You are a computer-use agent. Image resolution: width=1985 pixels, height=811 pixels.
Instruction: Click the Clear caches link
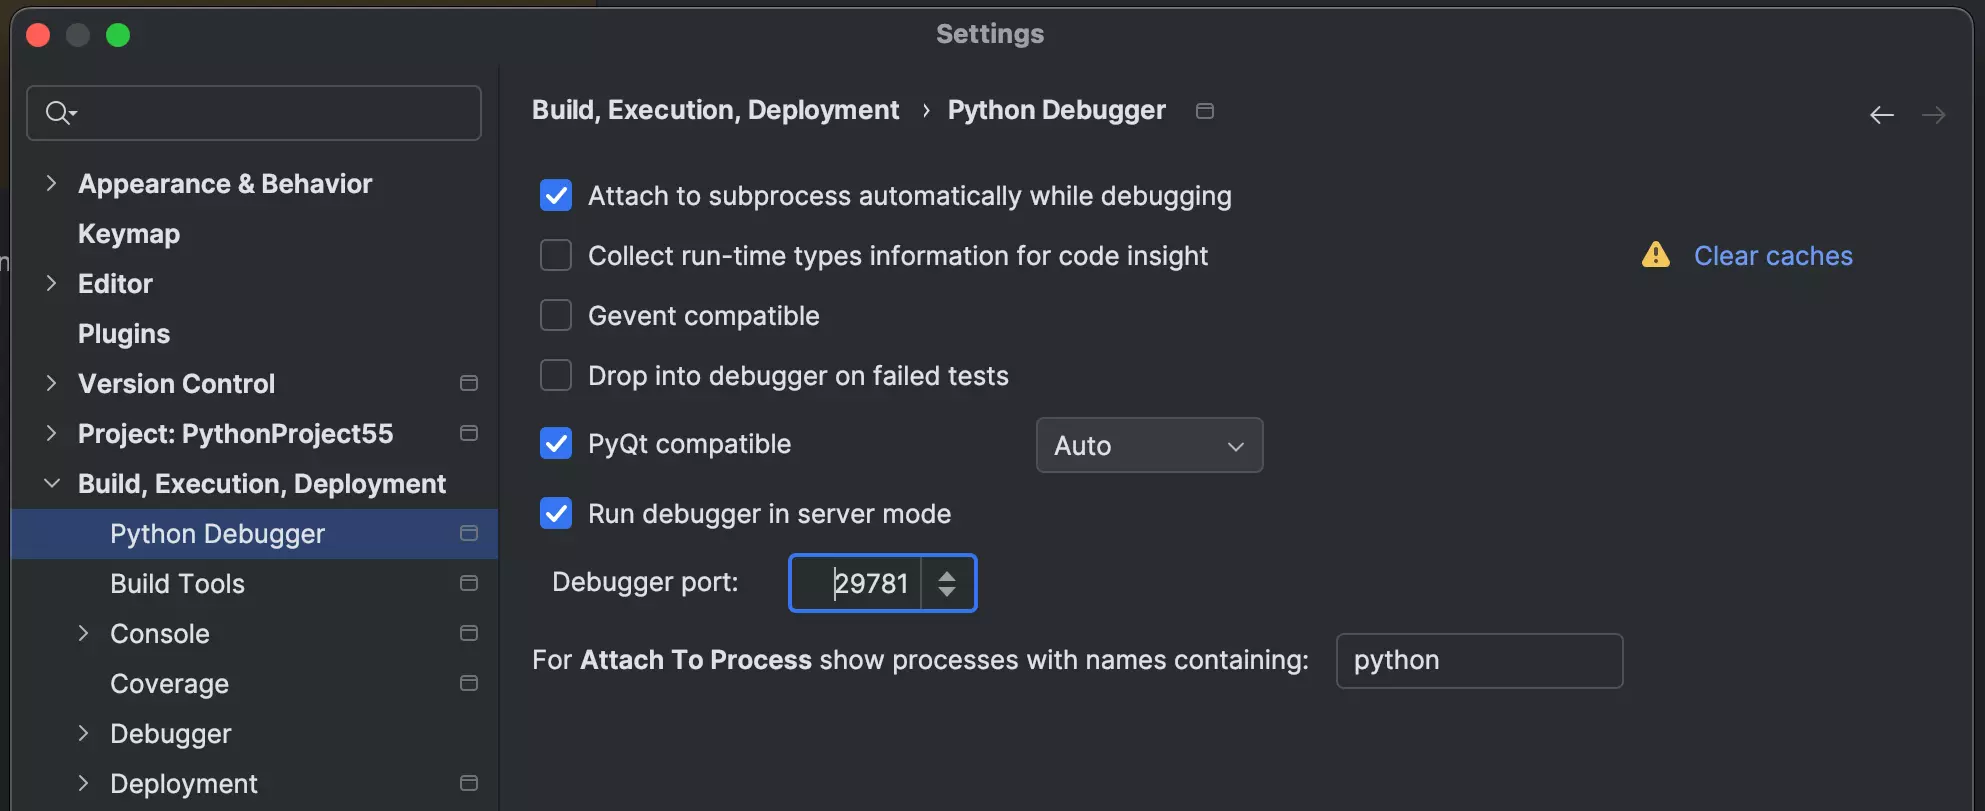pos(1772,256)
